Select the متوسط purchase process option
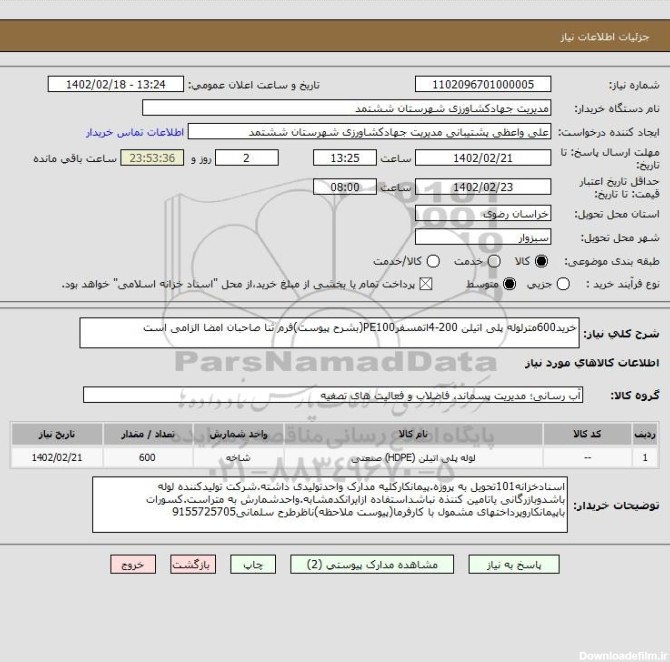The image size is (670, 662). coord(510,285)
